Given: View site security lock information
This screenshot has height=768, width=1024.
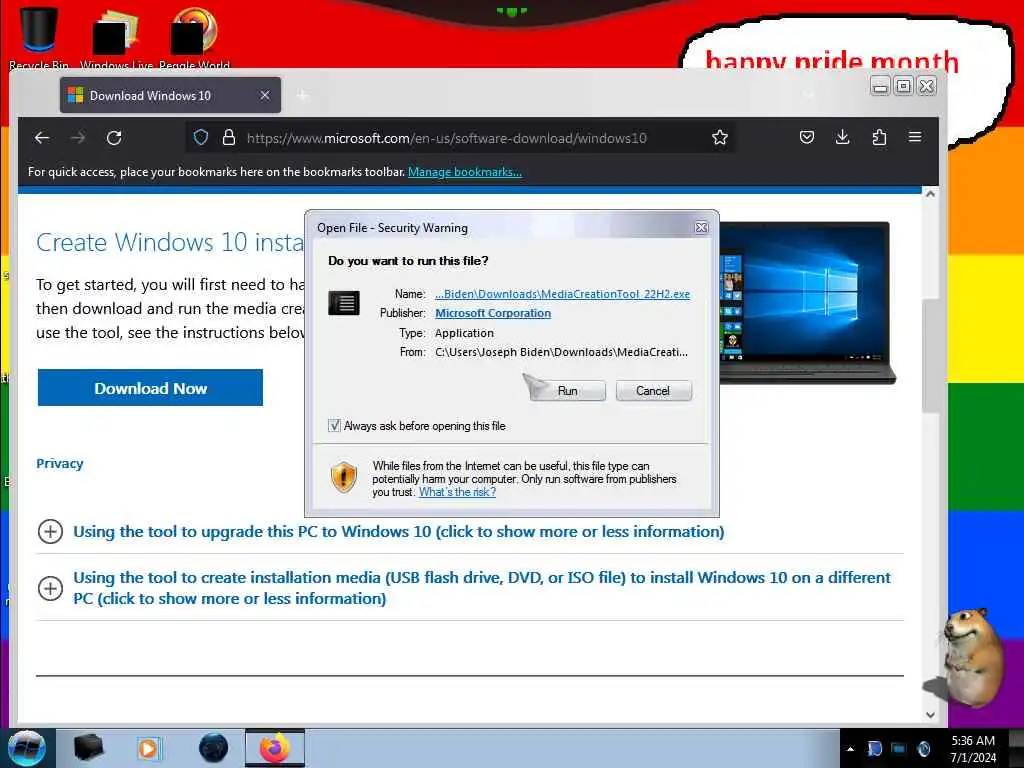Looking at the screenshot, I should point(229,137).
